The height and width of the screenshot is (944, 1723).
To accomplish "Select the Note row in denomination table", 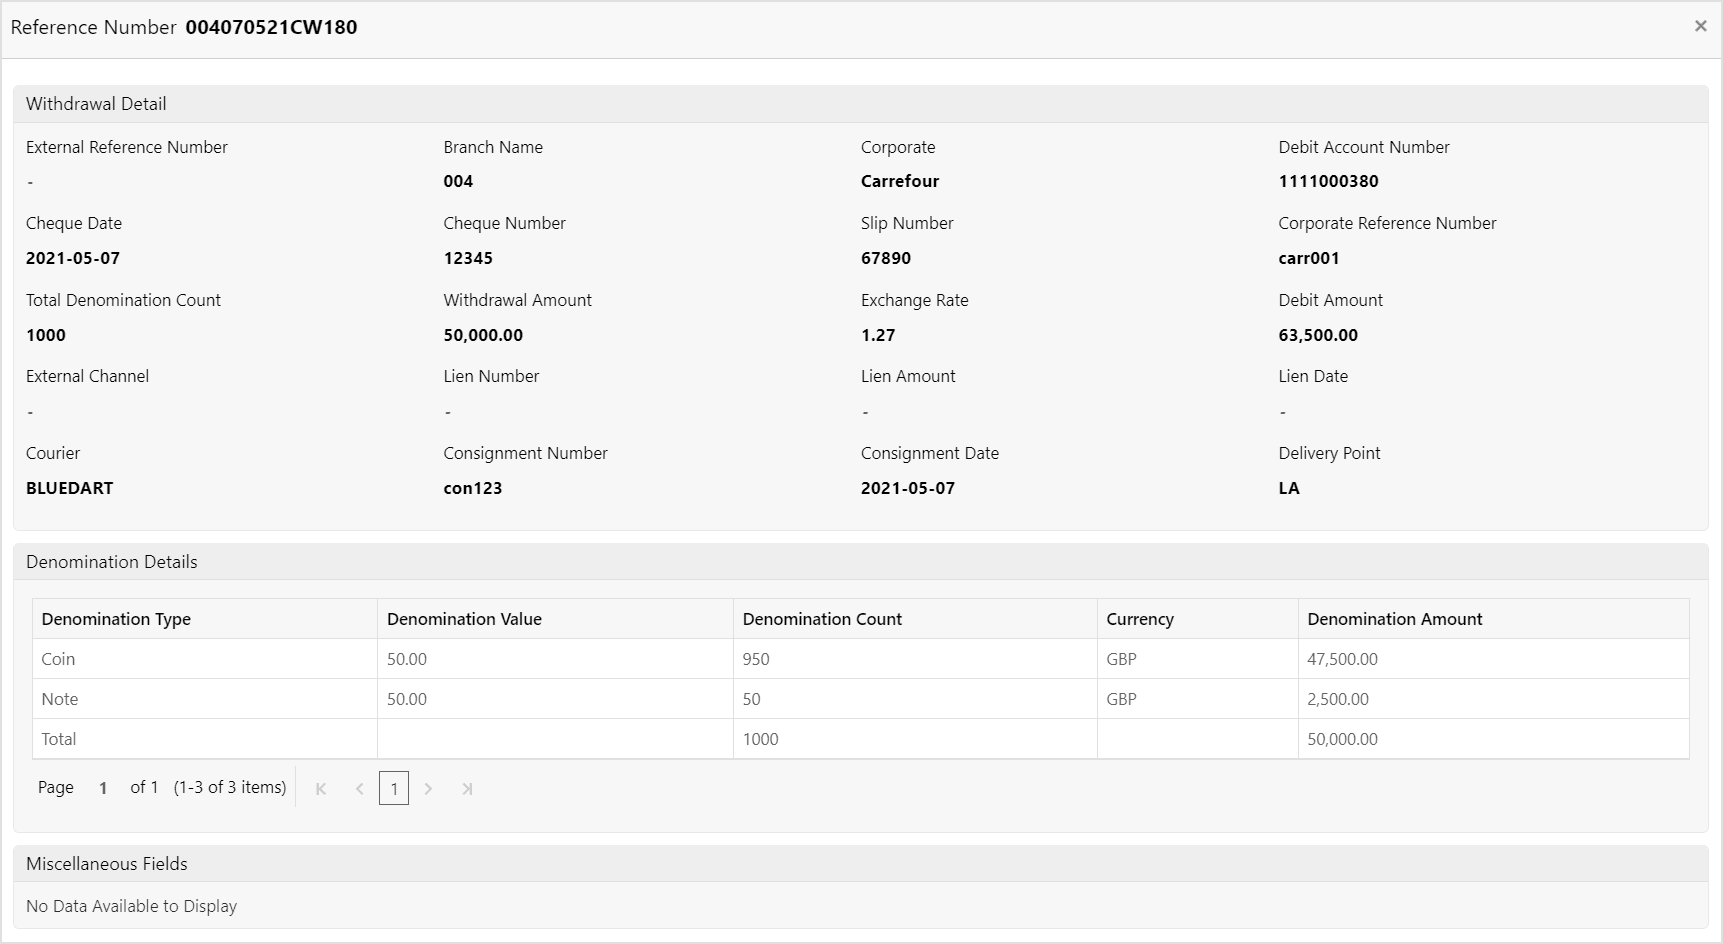I will (x=861, y=699).
